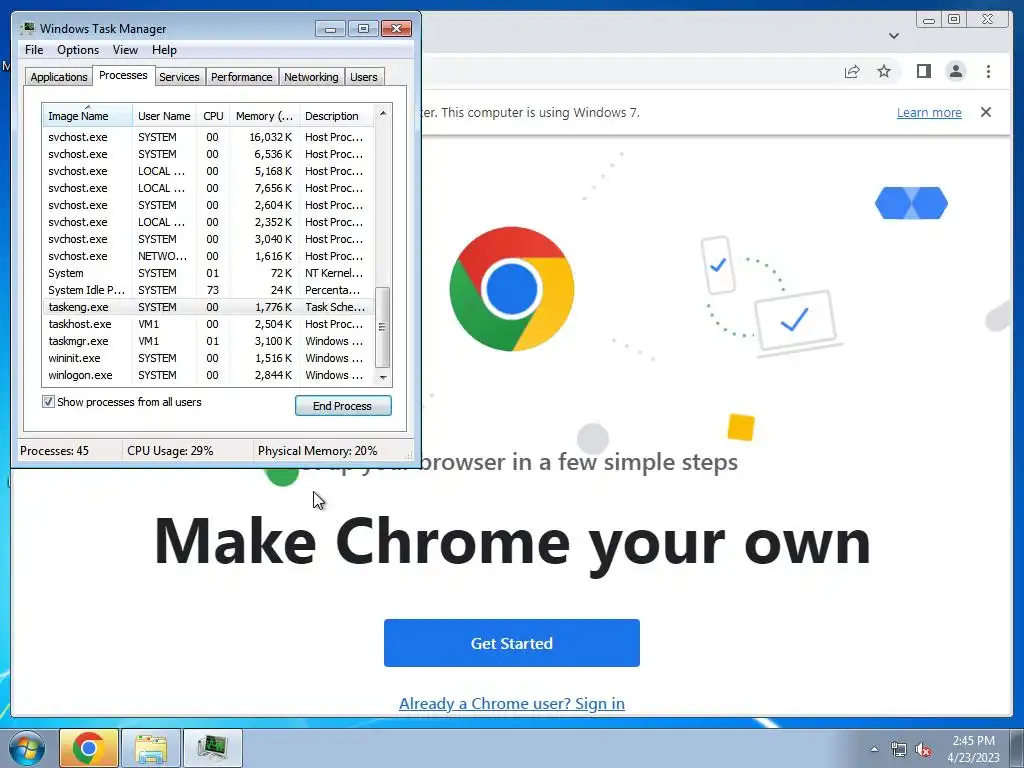Click Already a Chrome user? Sign in

pyautogui.click(x=511, y=703)
